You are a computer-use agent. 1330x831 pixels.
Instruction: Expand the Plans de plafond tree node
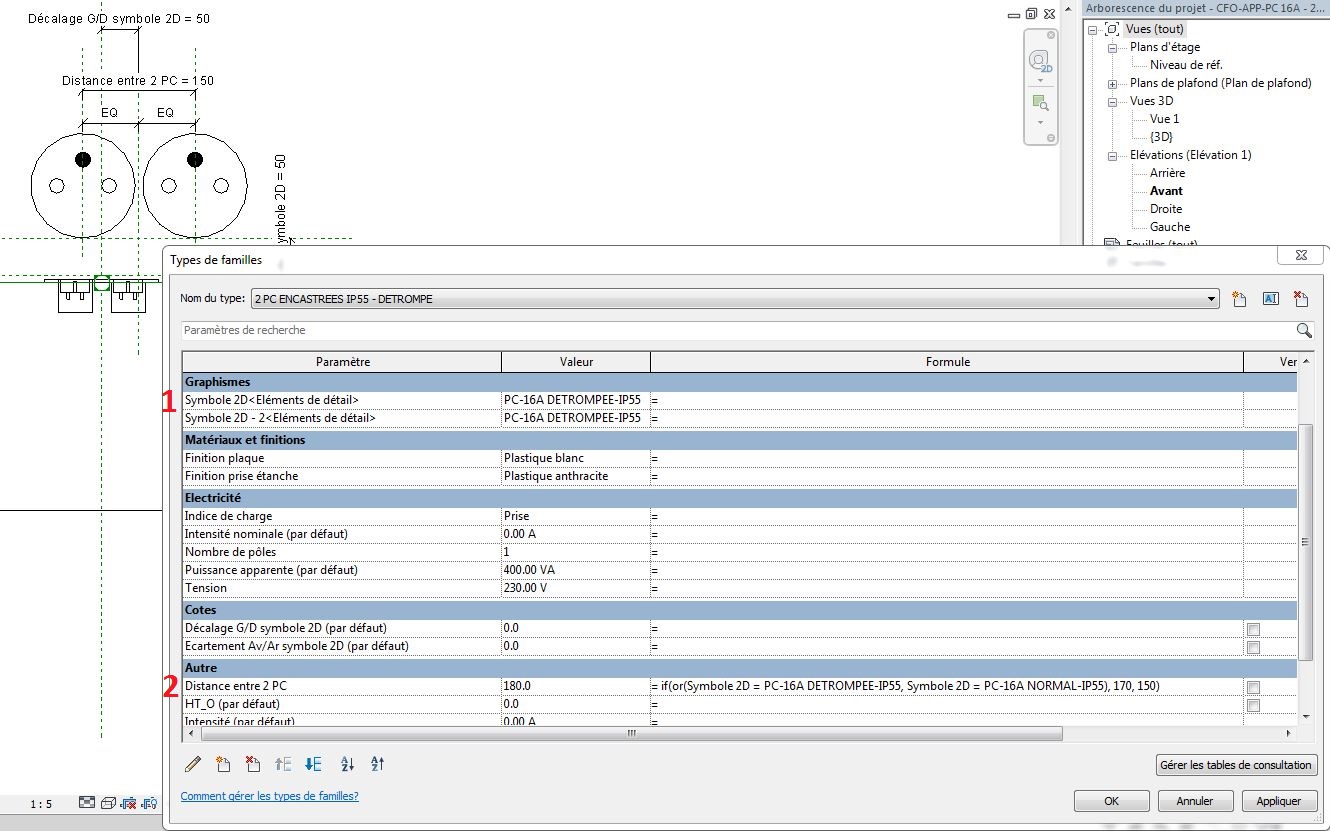click(x=1112, y=84)
